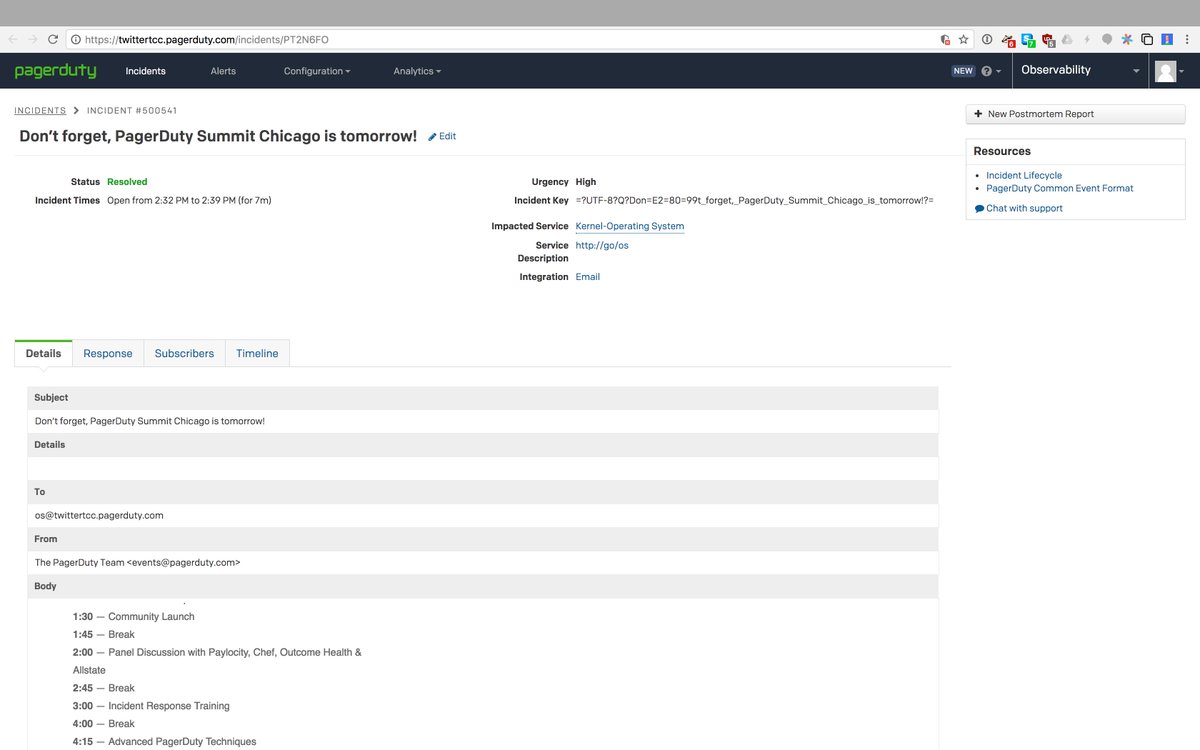Viewport: 1200px width, 750px height.
Task: Open the uBlock shield extension icon
Action: [1048, 40]
